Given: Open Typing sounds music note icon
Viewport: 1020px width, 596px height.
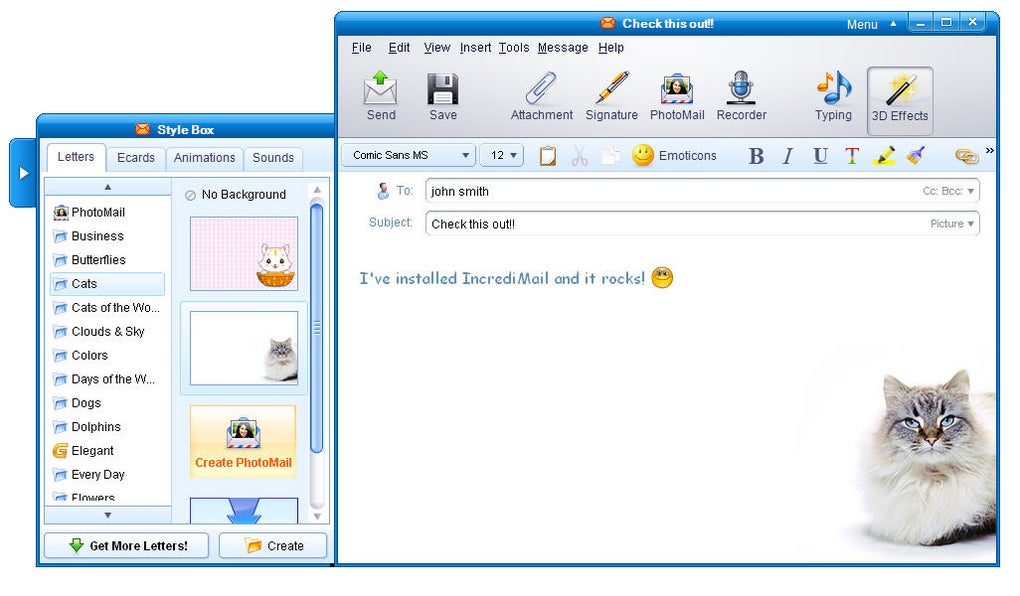Looking at the screenshot, I should [834, 88].
